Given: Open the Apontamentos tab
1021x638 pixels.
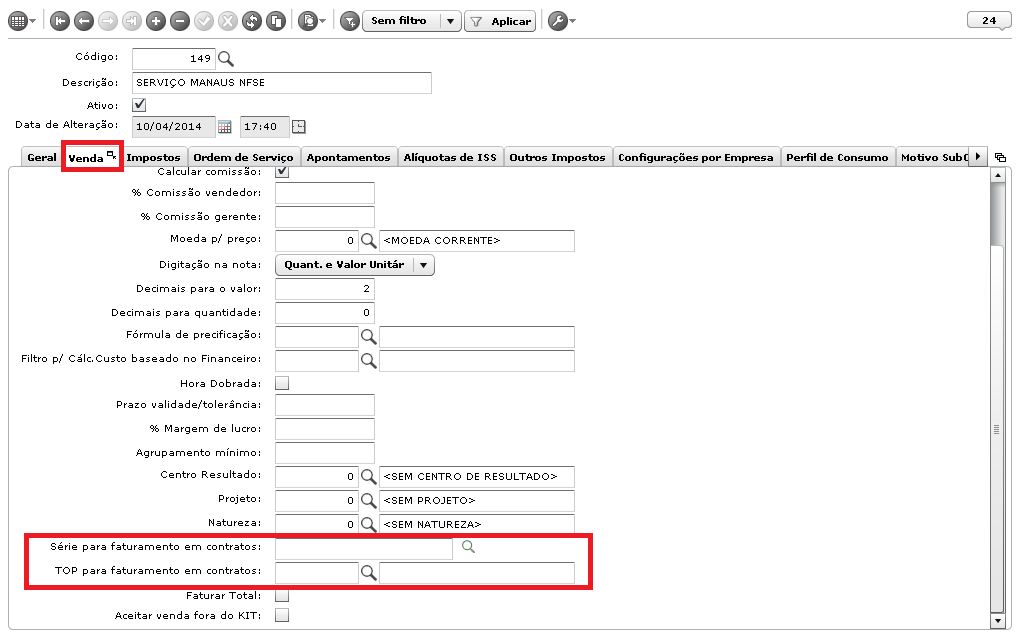Looking at the screenshot, I should coord(348,158).
